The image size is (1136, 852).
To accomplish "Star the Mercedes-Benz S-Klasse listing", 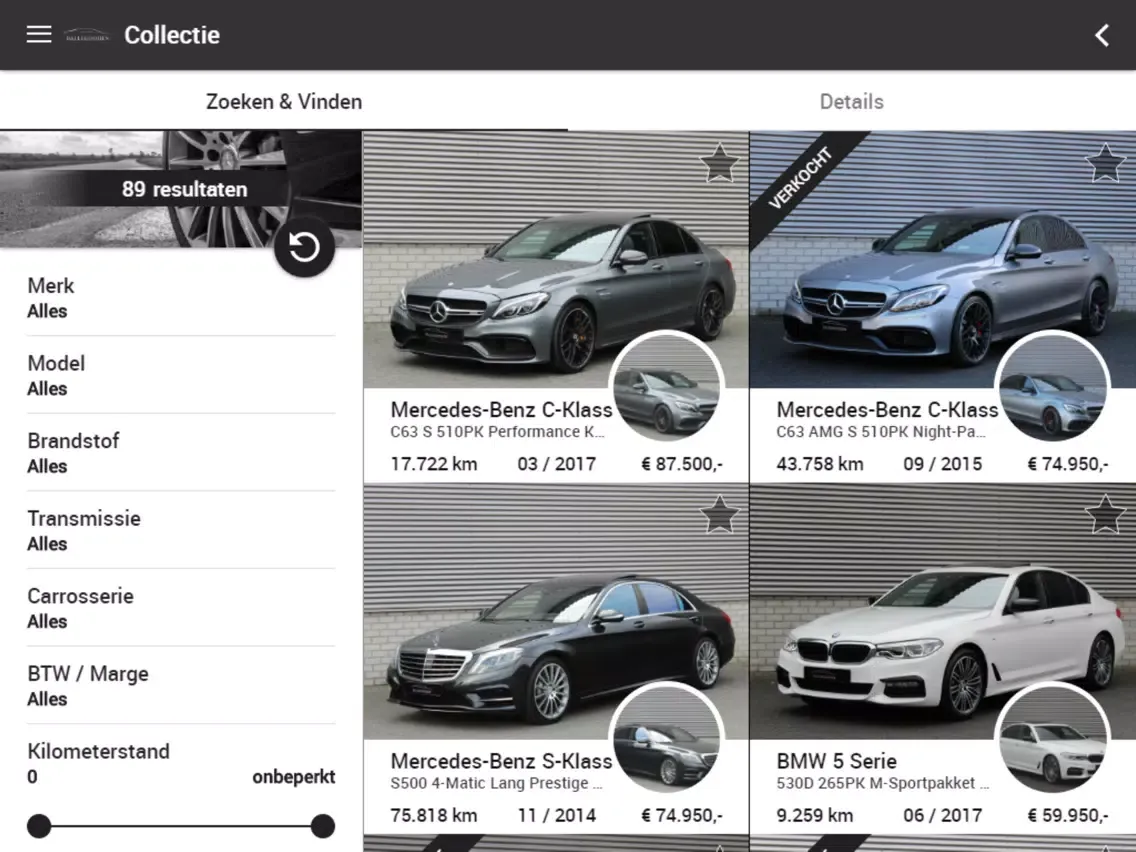I will click(719, 515).
